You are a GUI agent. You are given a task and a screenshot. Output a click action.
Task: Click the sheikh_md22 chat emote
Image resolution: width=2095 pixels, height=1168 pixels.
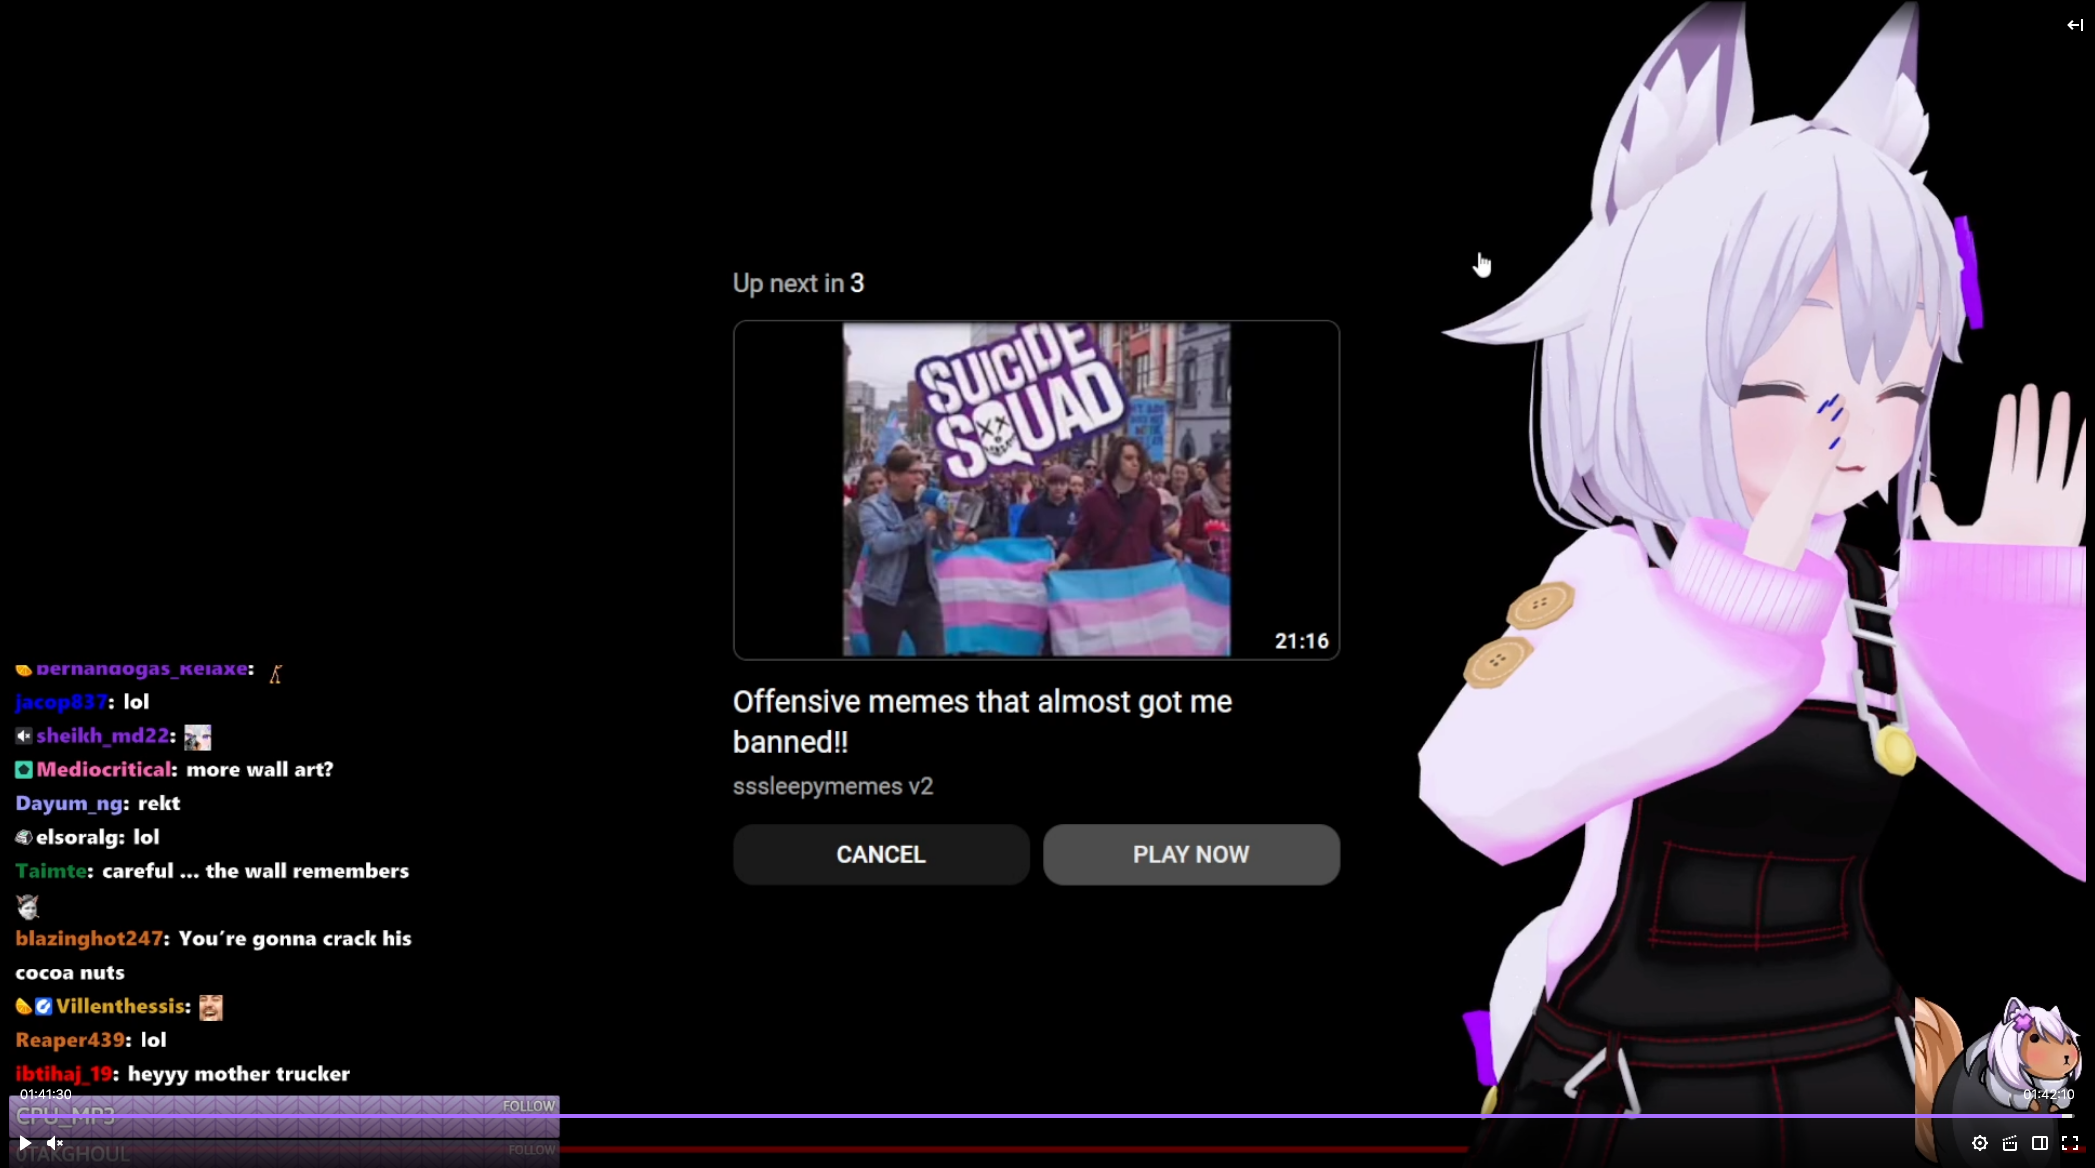197,737
